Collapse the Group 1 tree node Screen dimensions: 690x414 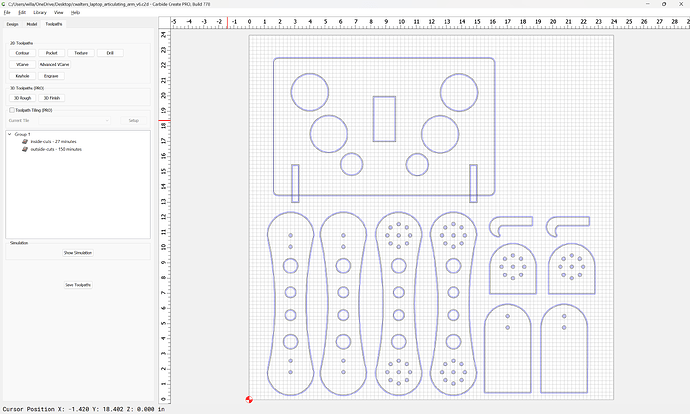click(9, 134)
